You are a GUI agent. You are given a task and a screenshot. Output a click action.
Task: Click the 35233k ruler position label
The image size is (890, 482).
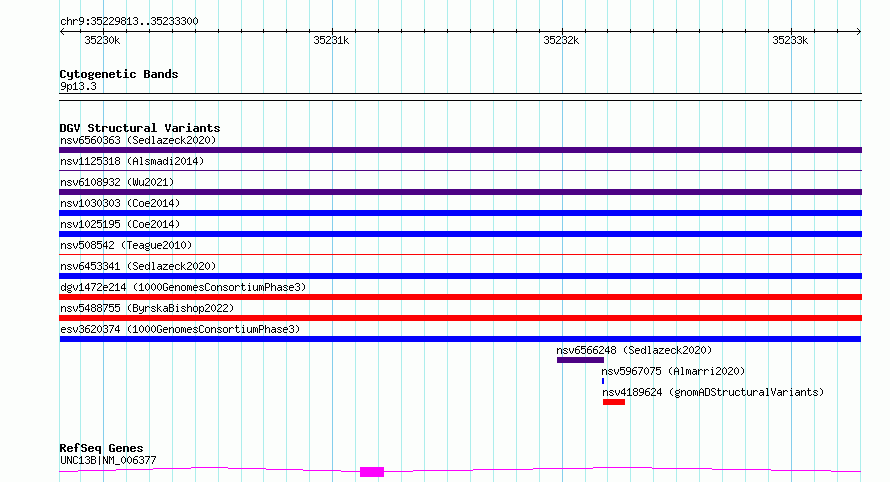point(790,40)
